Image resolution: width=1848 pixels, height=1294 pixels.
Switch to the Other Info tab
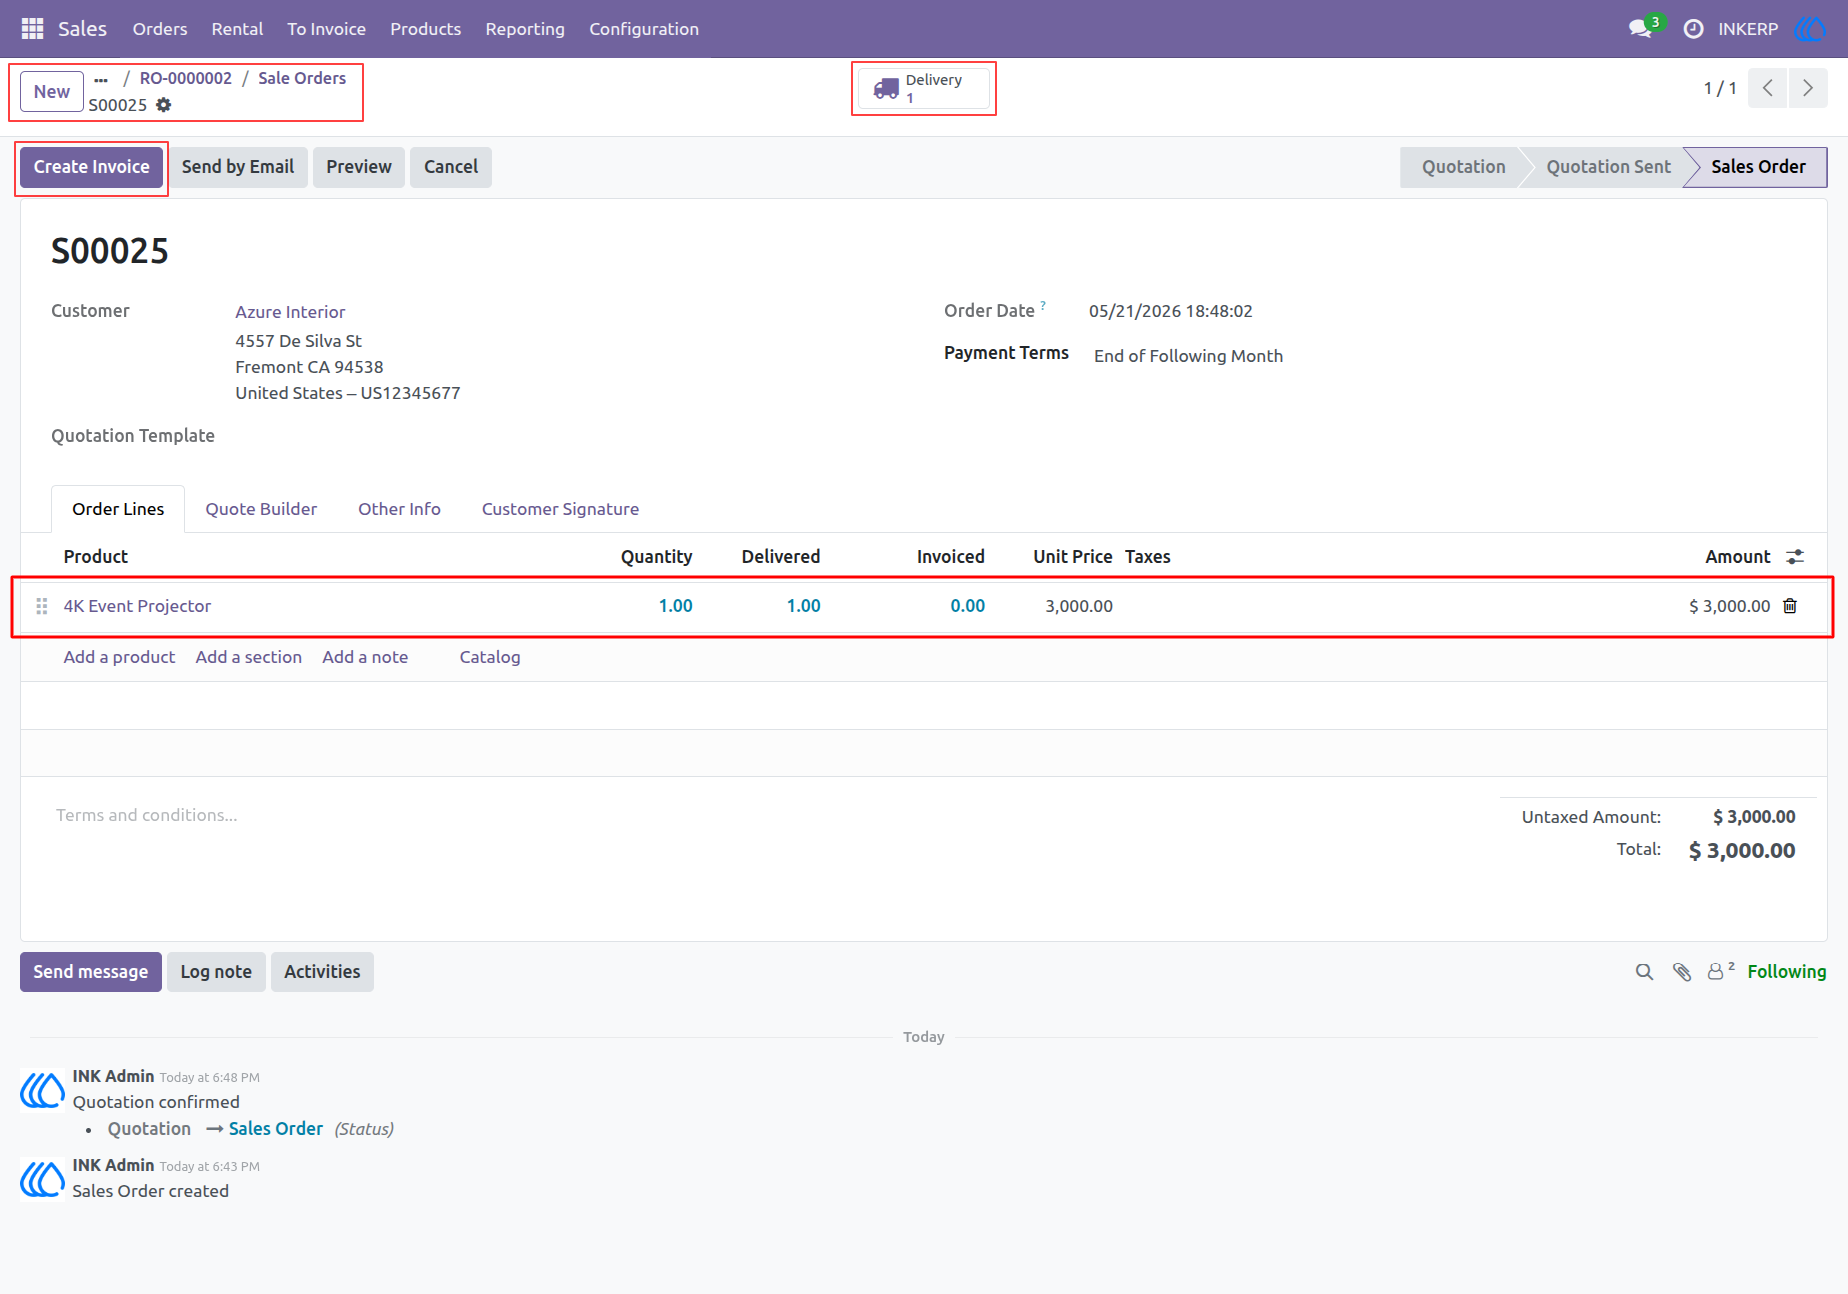pyautogui.click(x=399, y=509)
